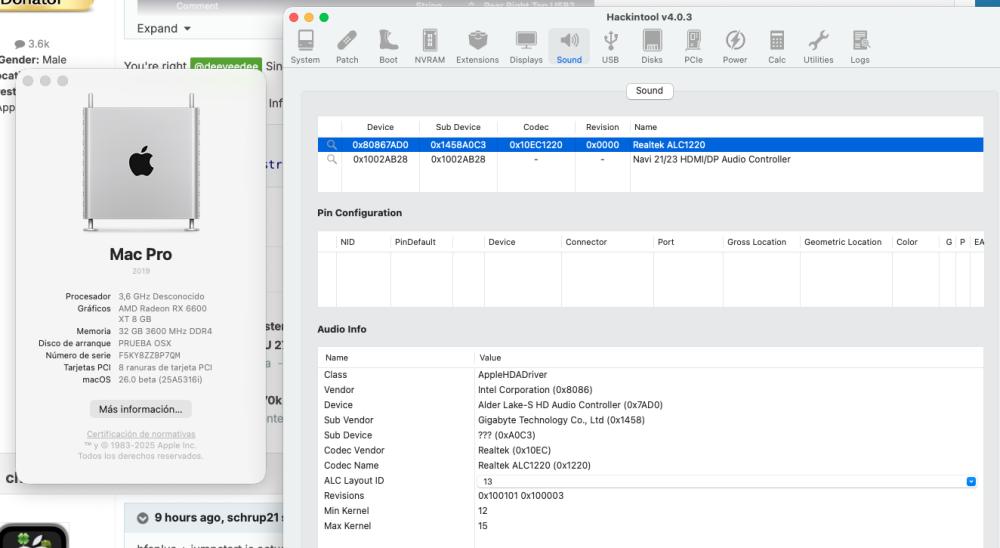The width and height of the screenshot is (1000, 548).
Task: Click the AppleHDADriver class value
Action: click(x=512, y=374)
